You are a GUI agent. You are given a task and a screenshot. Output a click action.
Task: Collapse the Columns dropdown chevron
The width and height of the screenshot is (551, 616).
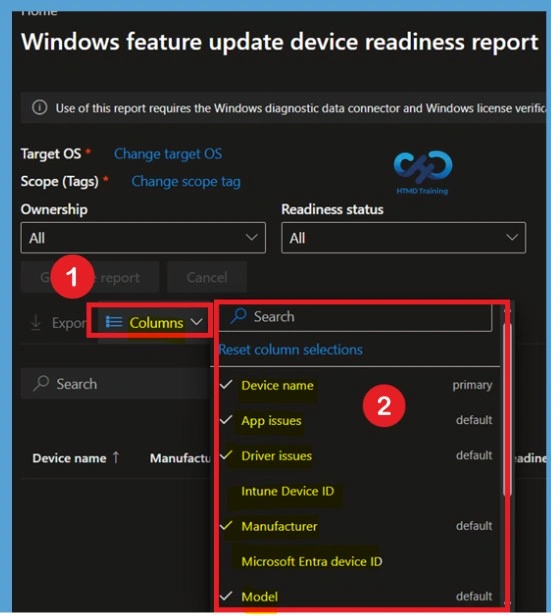pyautogui.click(x=196, y=322)
